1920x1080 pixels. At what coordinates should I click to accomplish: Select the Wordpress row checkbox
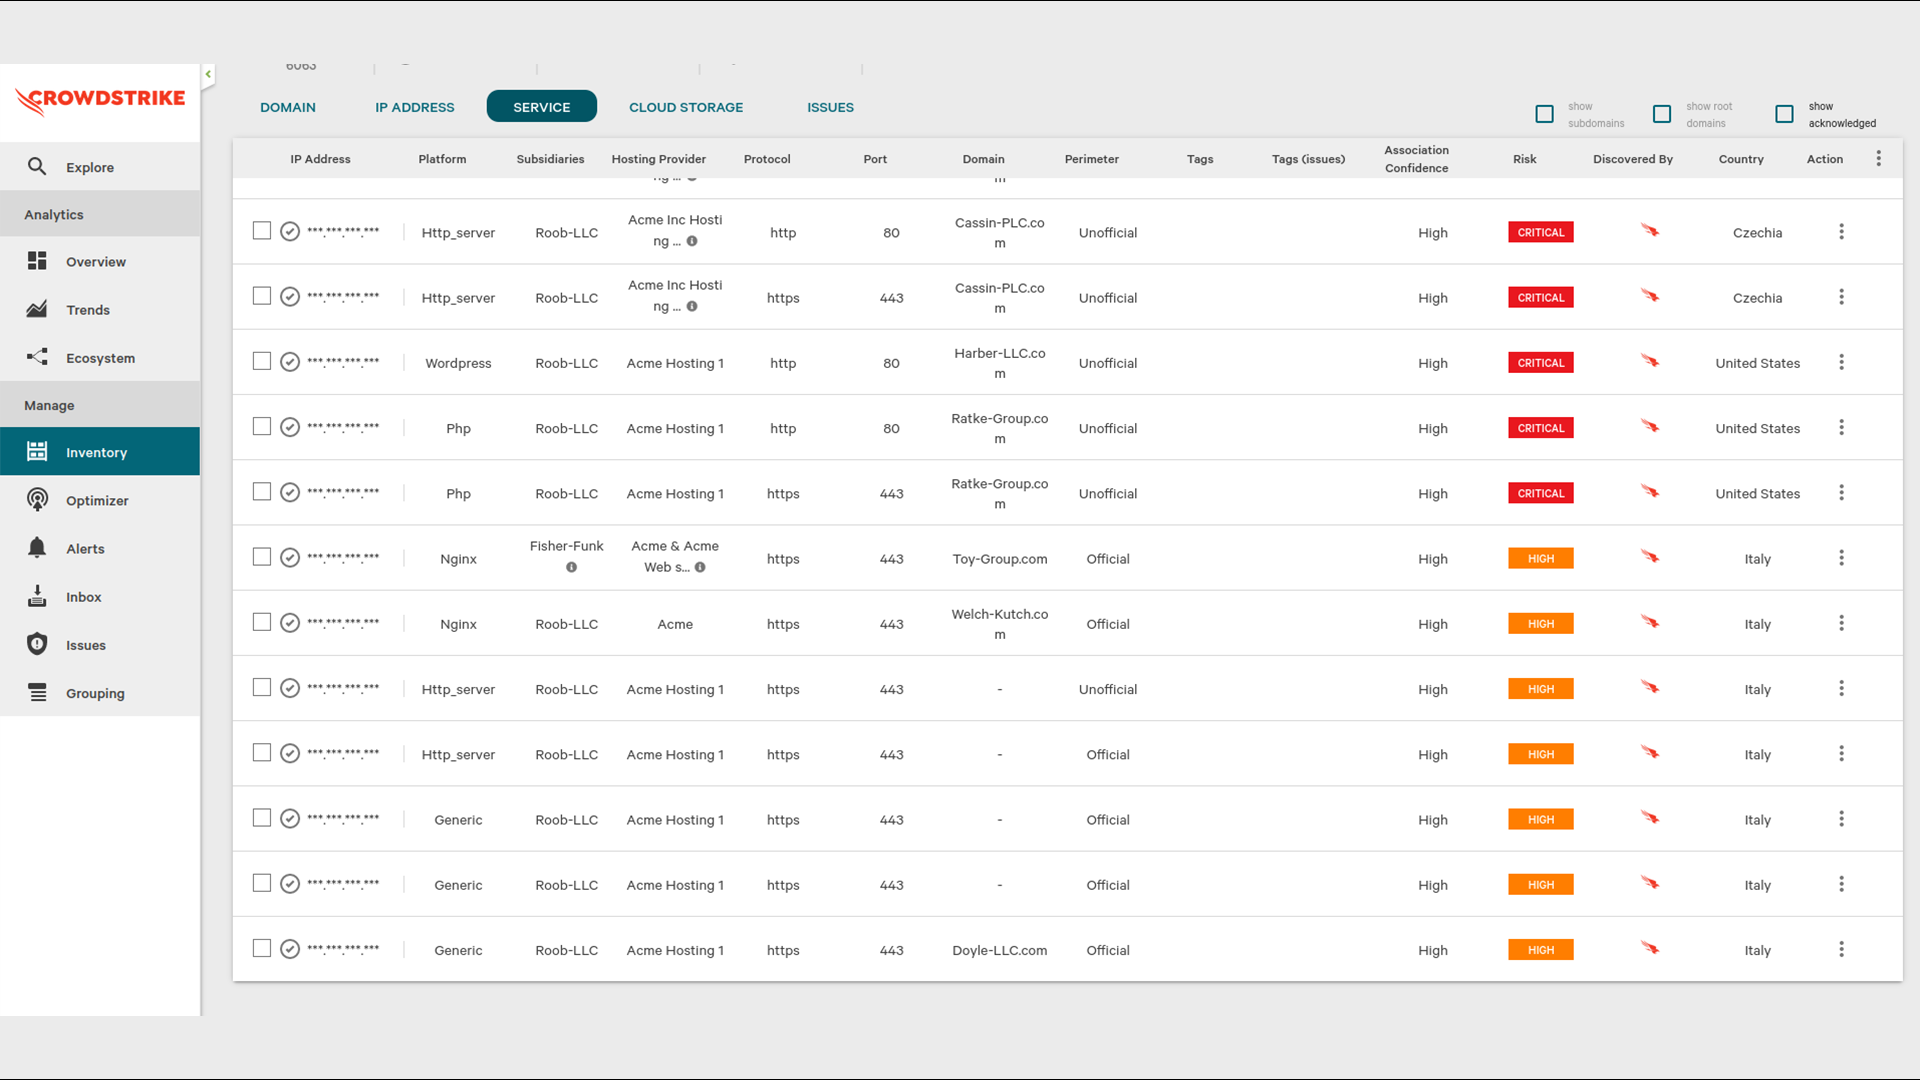coord(262,361)
